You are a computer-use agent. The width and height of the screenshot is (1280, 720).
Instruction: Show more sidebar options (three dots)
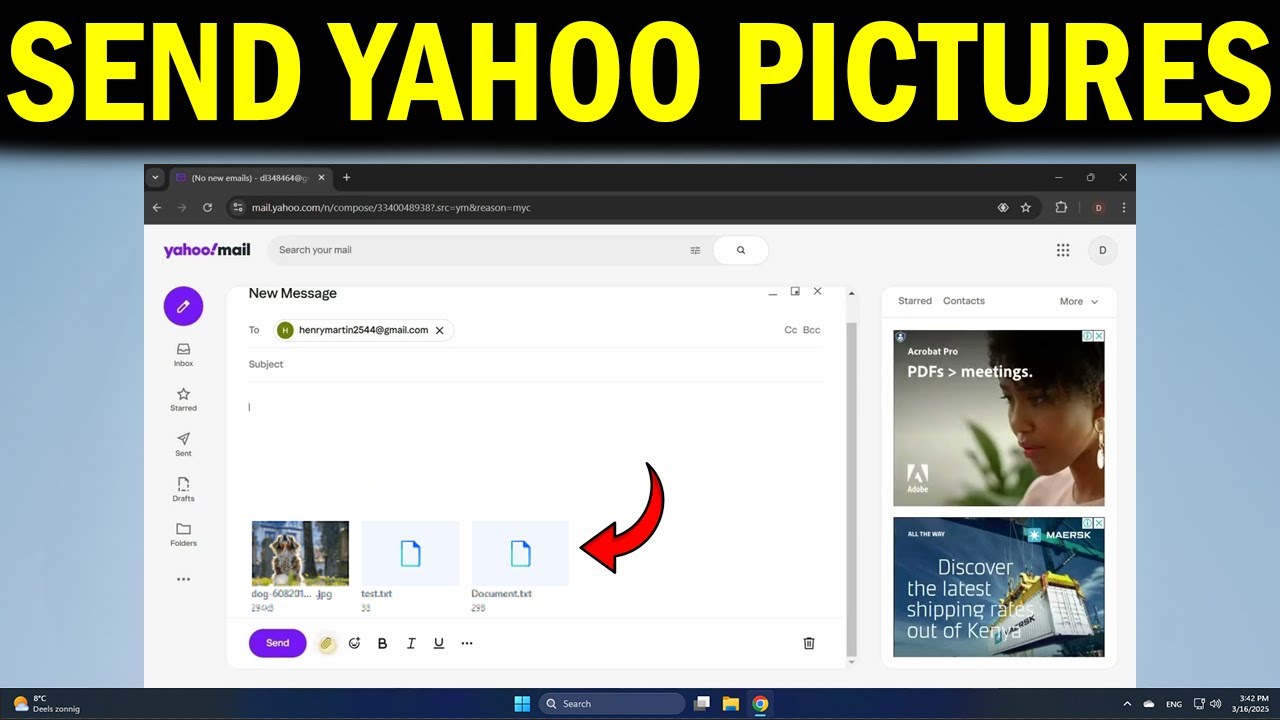183,579
